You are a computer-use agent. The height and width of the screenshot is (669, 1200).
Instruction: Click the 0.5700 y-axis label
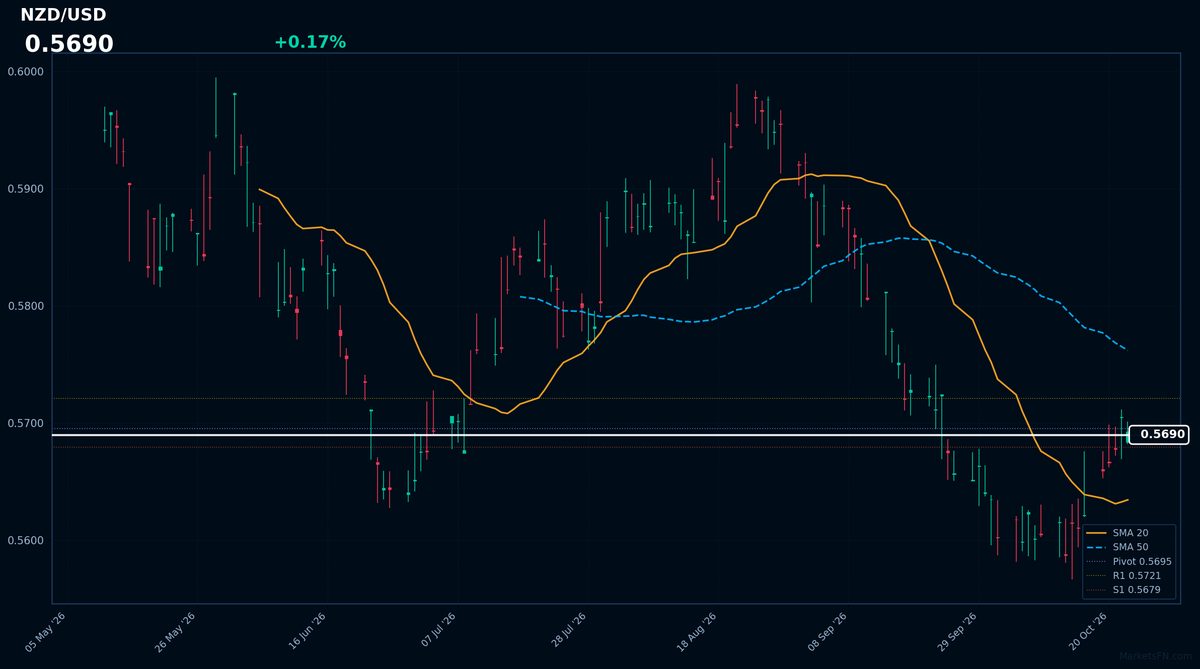tap(25, 424)
